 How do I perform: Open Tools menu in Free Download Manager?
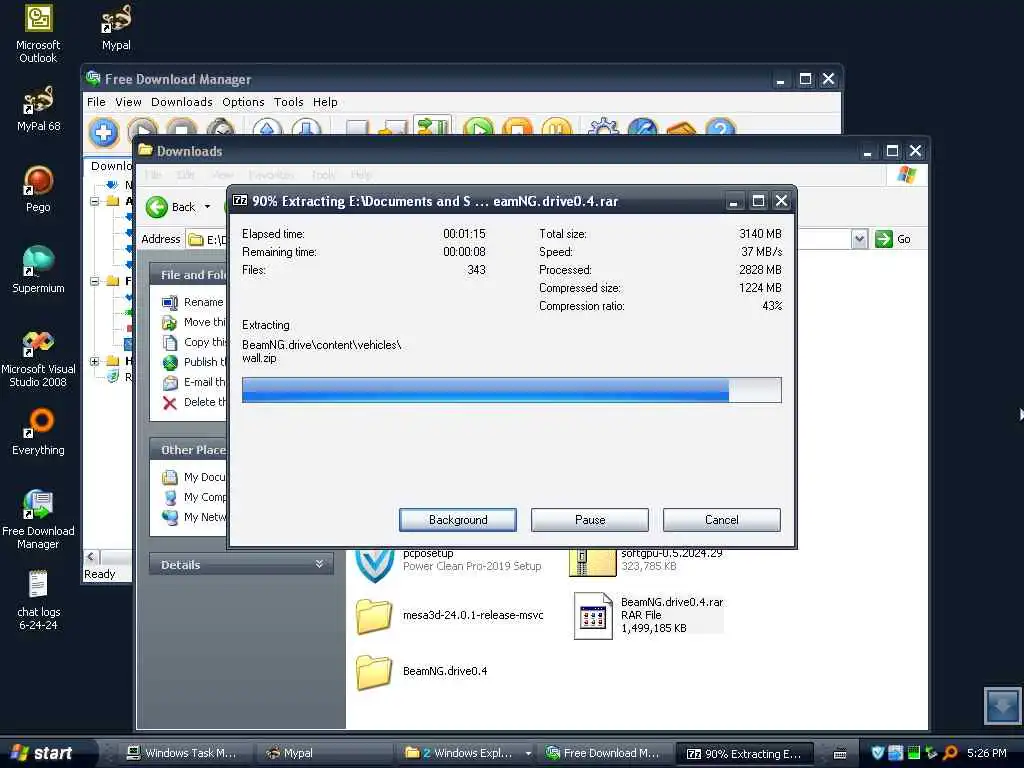tap(288, 102)
